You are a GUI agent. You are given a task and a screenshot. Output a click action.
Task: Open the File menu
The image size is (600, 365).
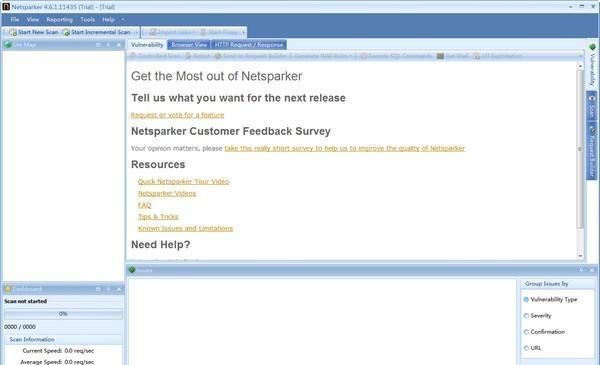pos(15,19)
